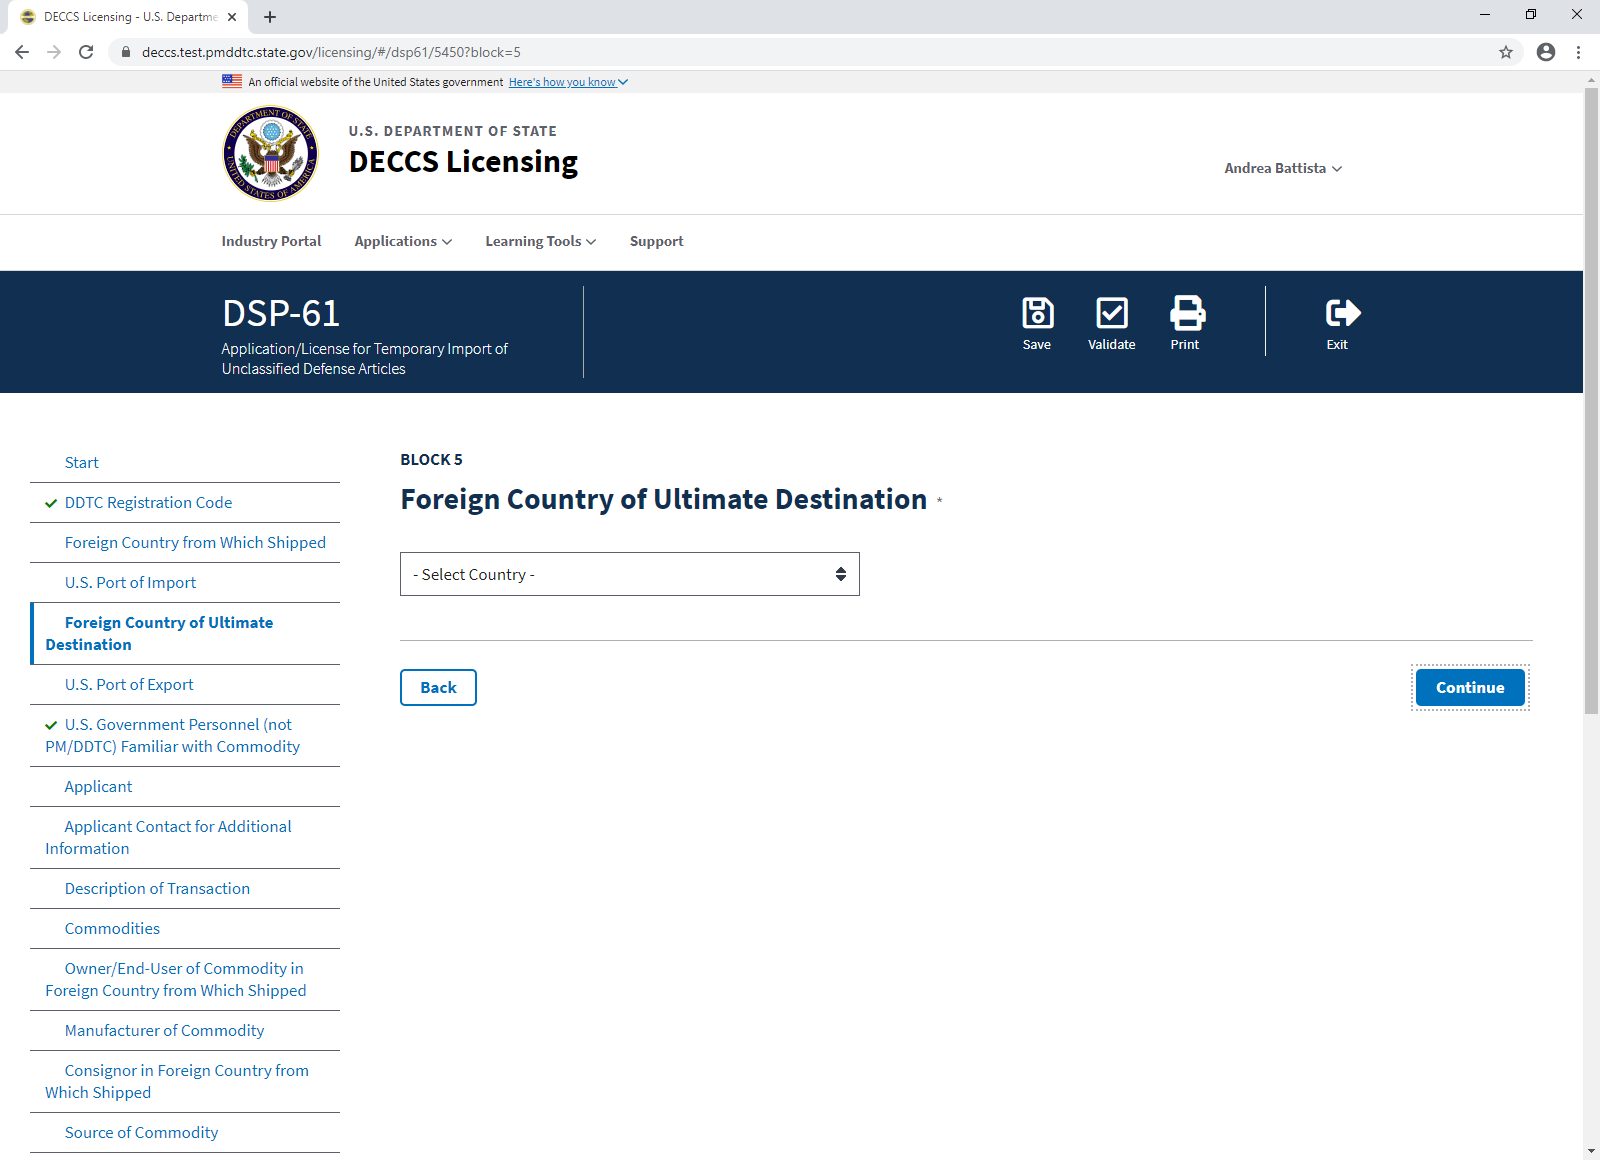Click the DECCS Licensing site title
This screenshot has width=1600, height=1160.
coord(463,161)
